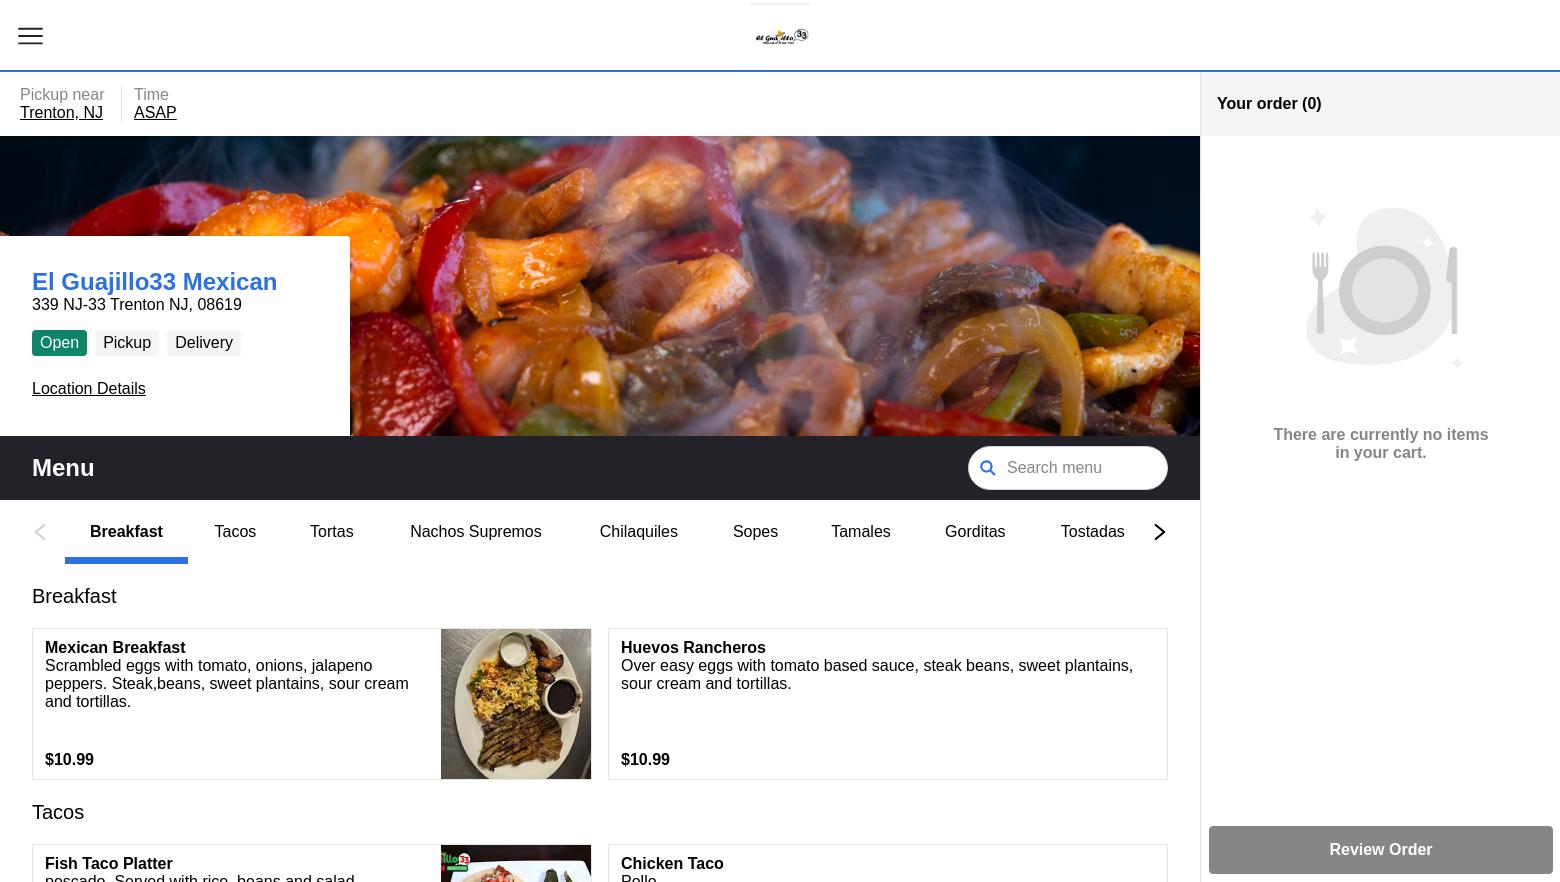The height and width of the screenshot is (882, 1560).
Task: Click the search magnifier icon
Action: pyautogui.click(x=987, y=468)
